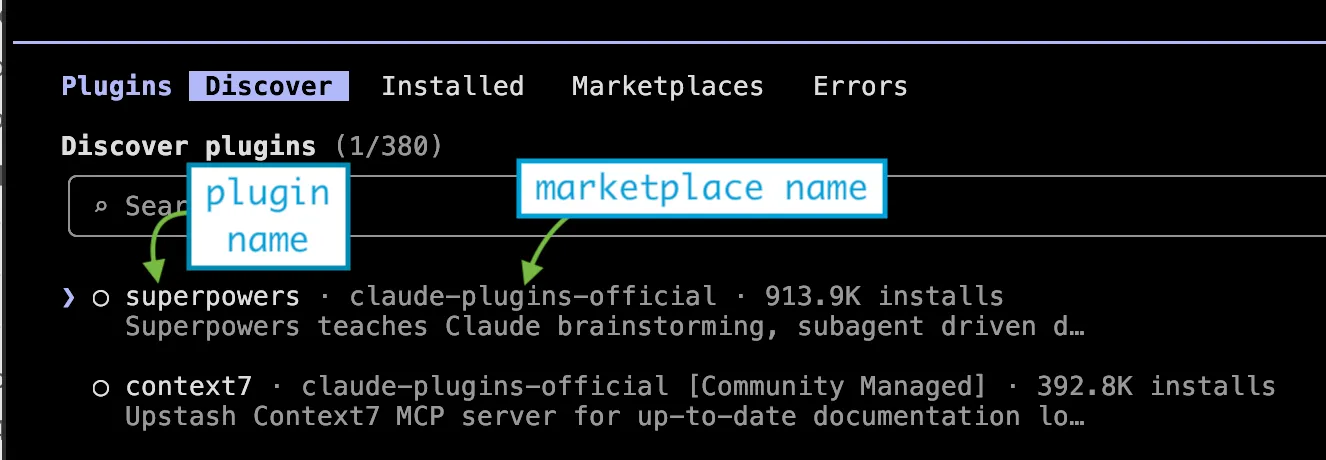Click the 'Discover plugins' heading
This screenshot has height=460, width=1326.
coord(188,147)
